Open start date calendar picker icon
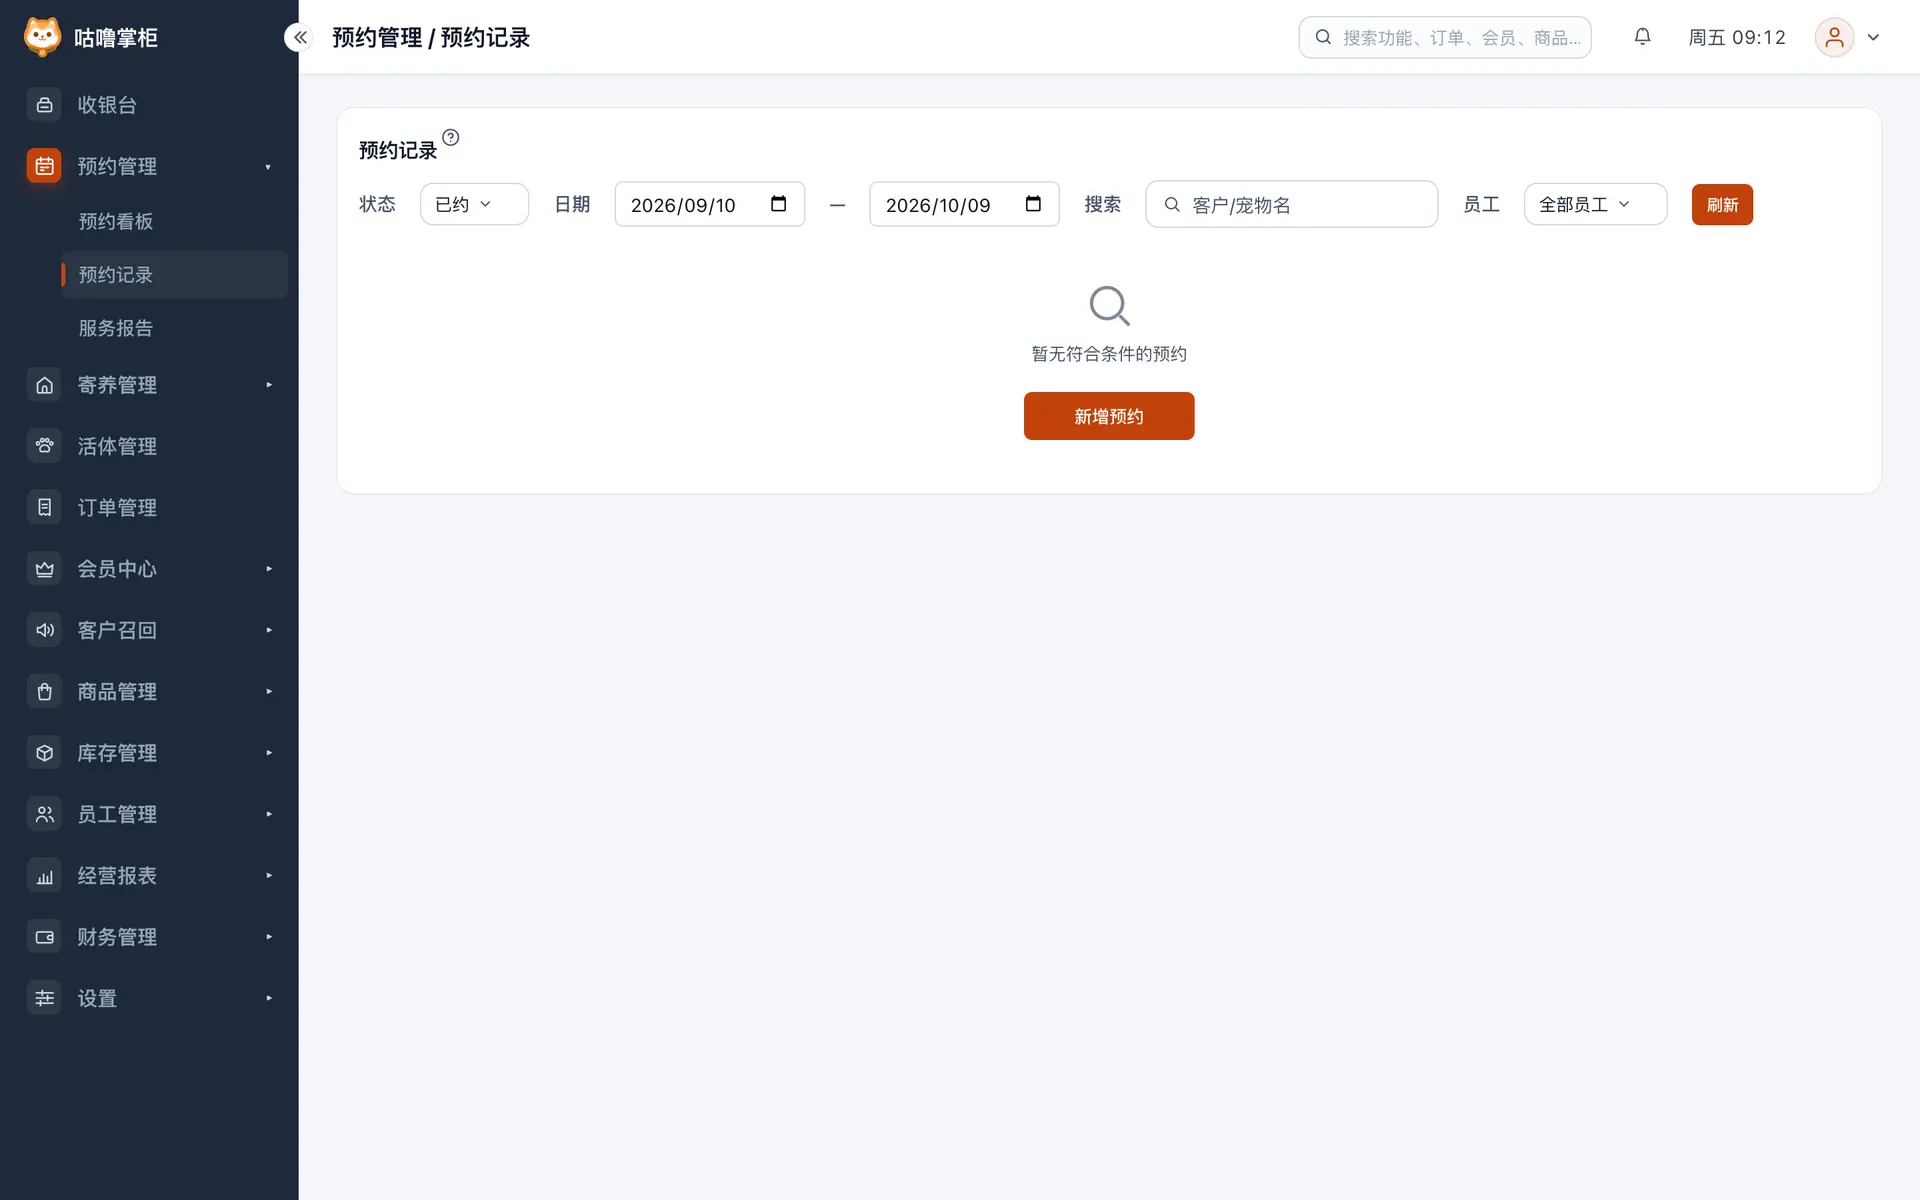The width and height of the screenshot is (1920, 1200). click(778, 204)
